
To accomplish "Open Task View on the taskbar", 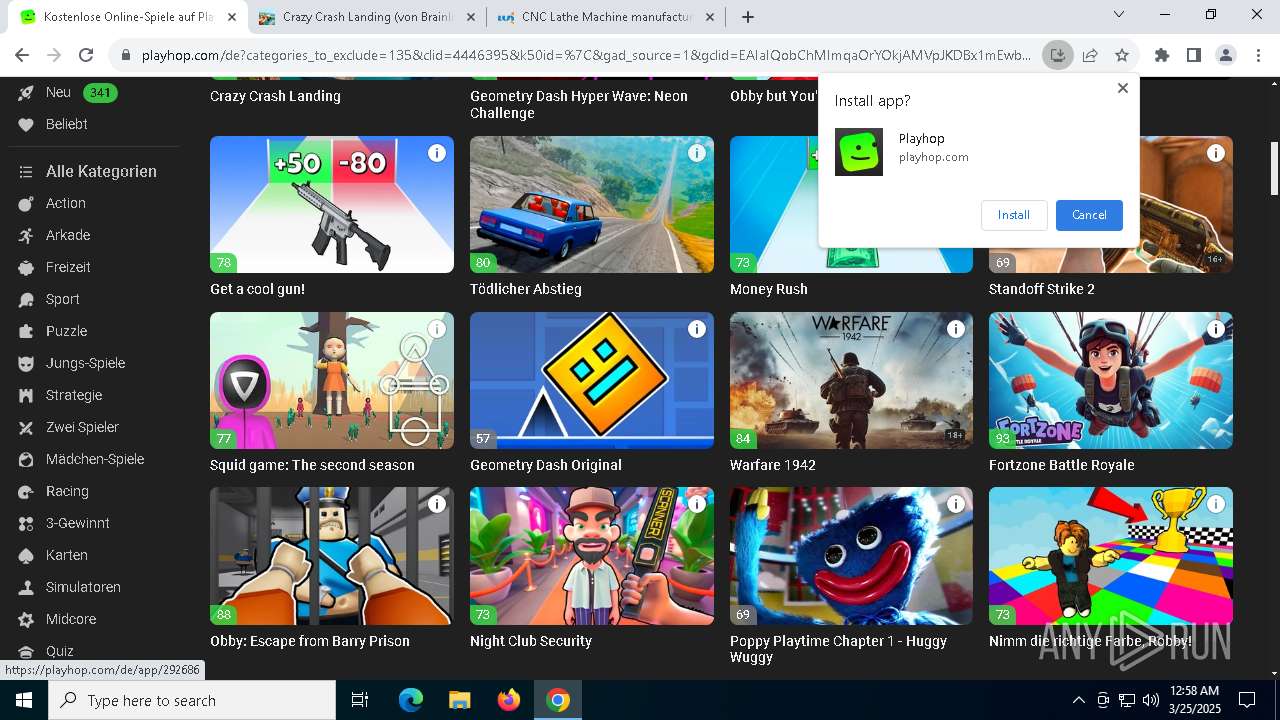I will click(360, 700).
